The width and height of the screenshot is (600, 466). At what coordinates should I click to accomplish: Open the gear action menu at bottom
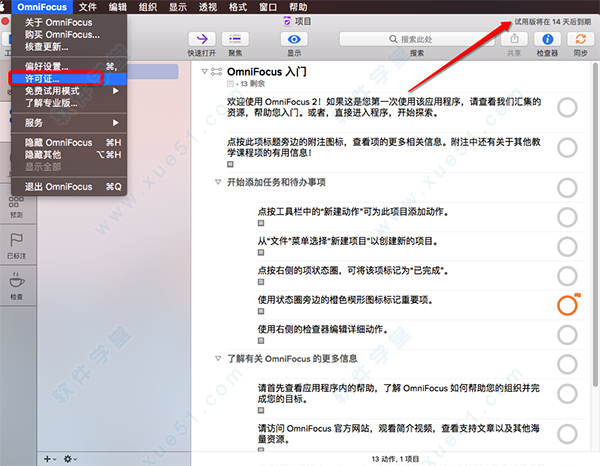coord(70,459)
